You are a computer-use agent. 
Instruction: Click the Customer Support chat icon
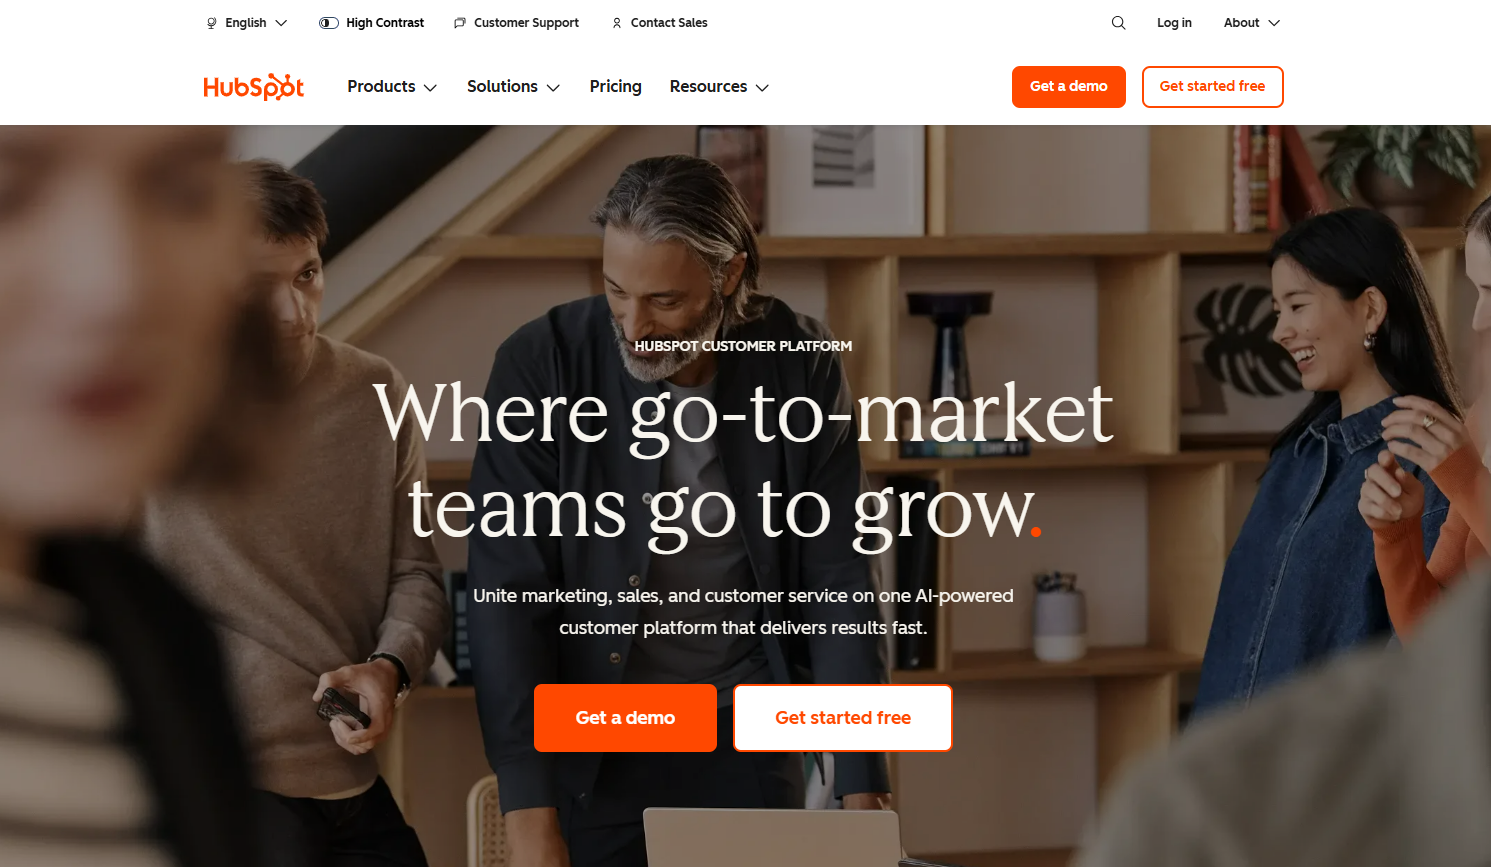pos(460,23)
